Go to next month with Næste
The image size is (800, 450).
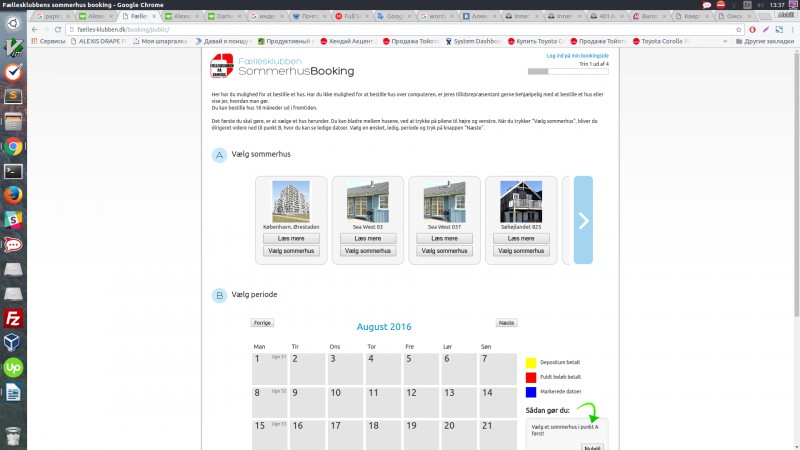click(506, 323)
